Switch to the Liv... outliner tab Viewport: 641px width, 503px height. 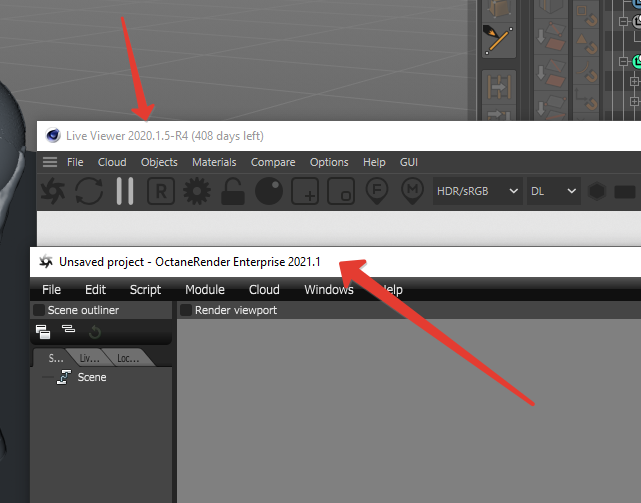(x=90, y=358)
